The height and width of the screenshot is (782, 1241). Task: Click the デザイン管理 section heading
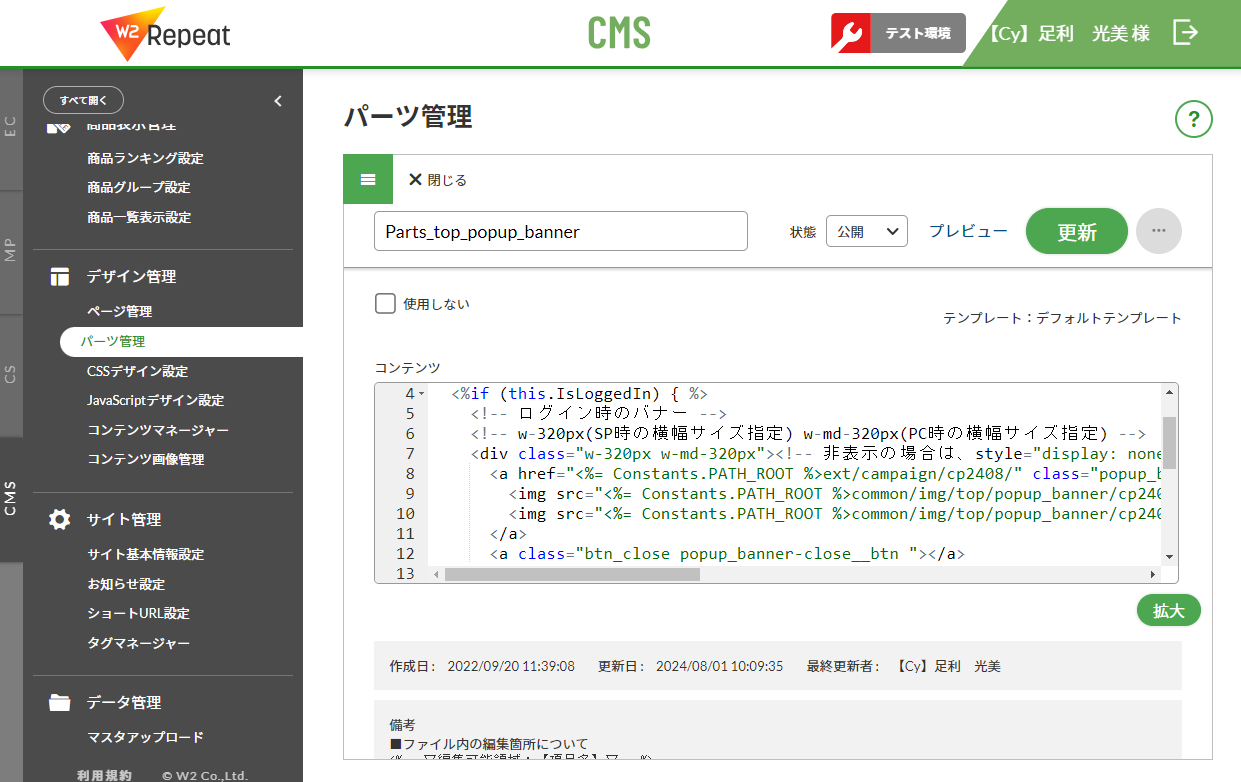click(x=131, y=277)
